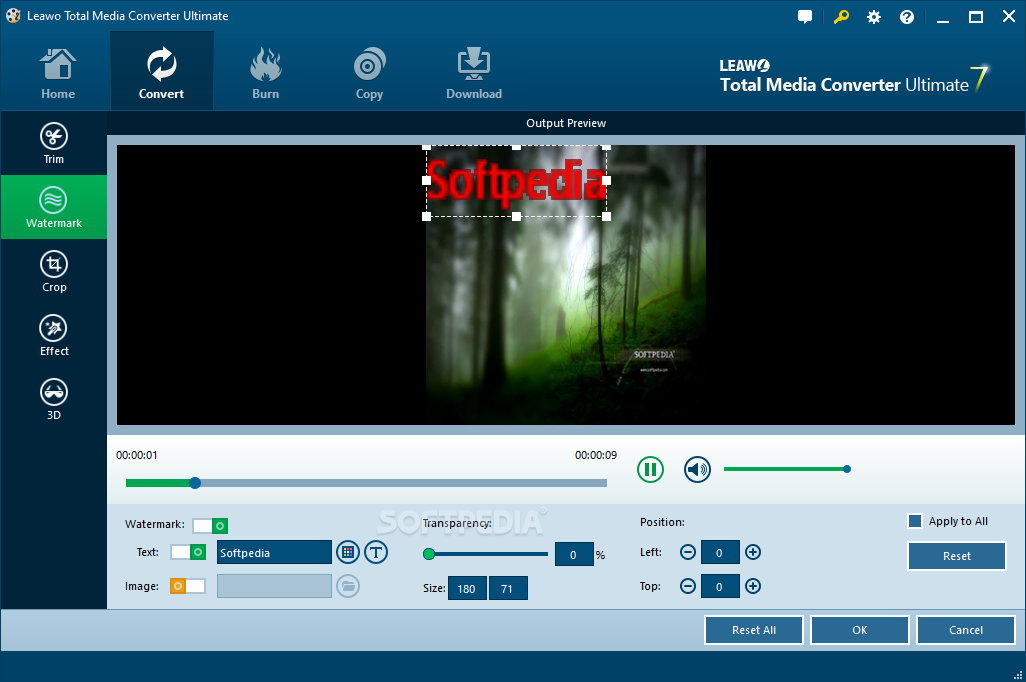Mute audio with the speaker icon
Screen dimensions: 1026x682
tap(698, 469)
